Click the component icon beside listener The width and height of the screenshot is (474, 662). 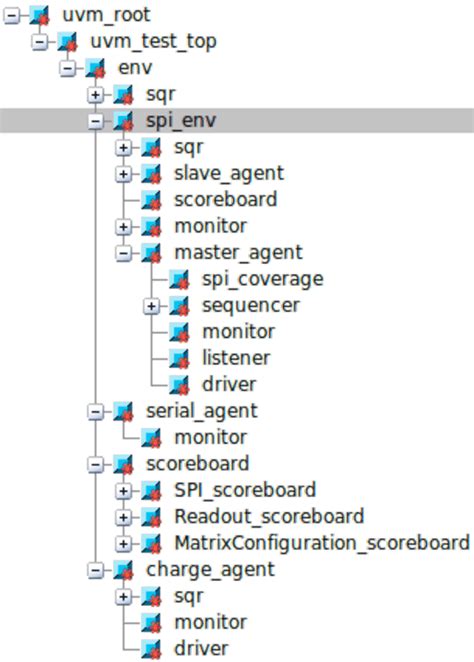[179, 359]
